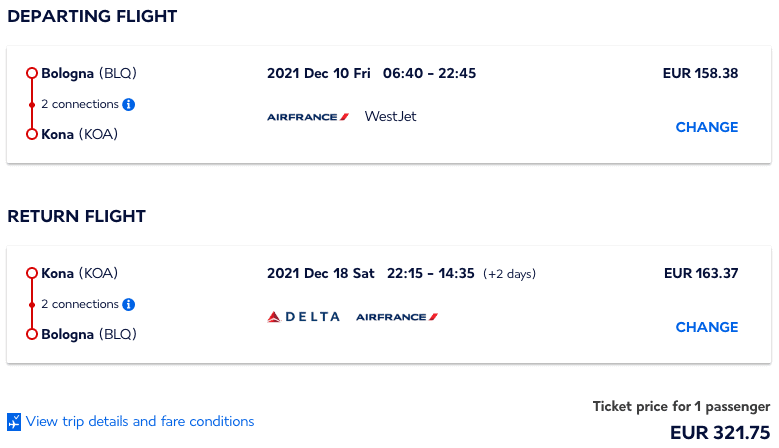This screenshot has height=448, width=779.
Task: Click the departing flight's 2 connections text
Action: (79, 104)
